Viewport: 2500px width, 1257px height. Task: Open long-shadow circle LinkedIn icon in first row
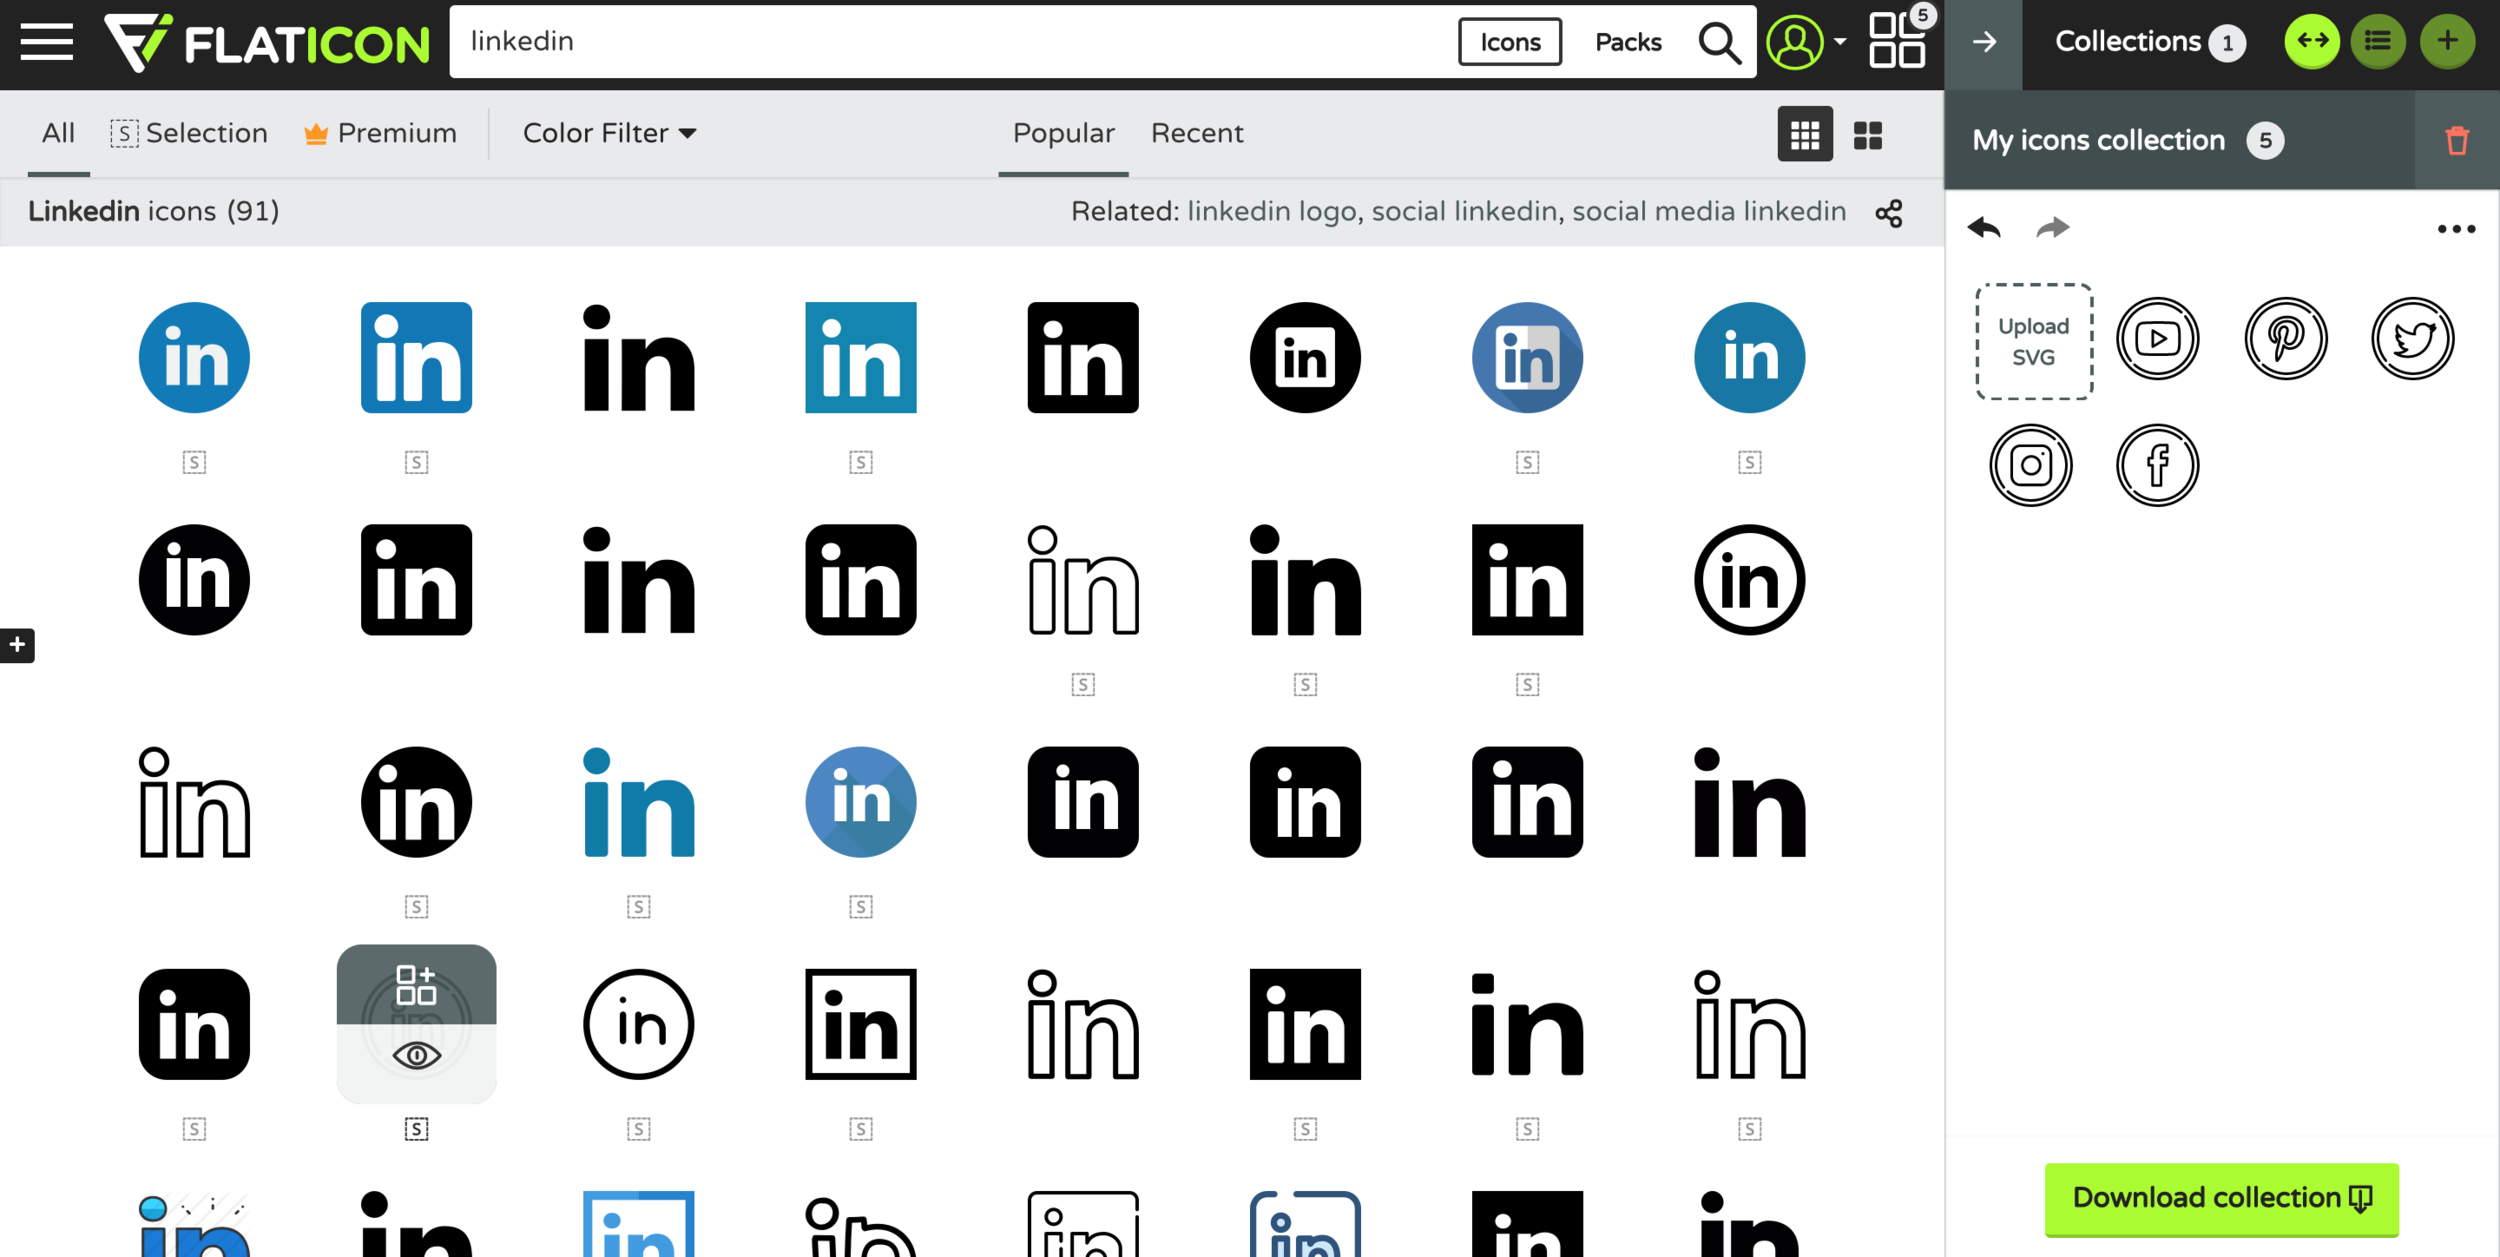coord(1527,358)
